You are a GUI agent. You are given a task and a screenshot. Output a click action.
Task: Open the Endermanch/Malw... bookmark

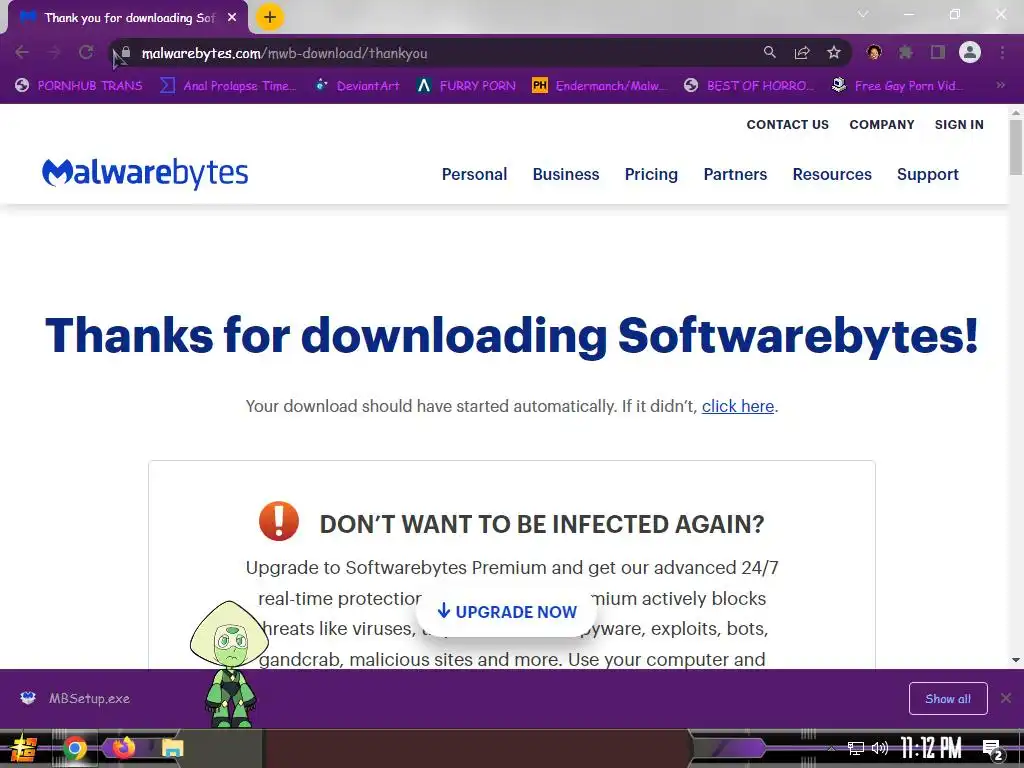(x=600, y=86)
